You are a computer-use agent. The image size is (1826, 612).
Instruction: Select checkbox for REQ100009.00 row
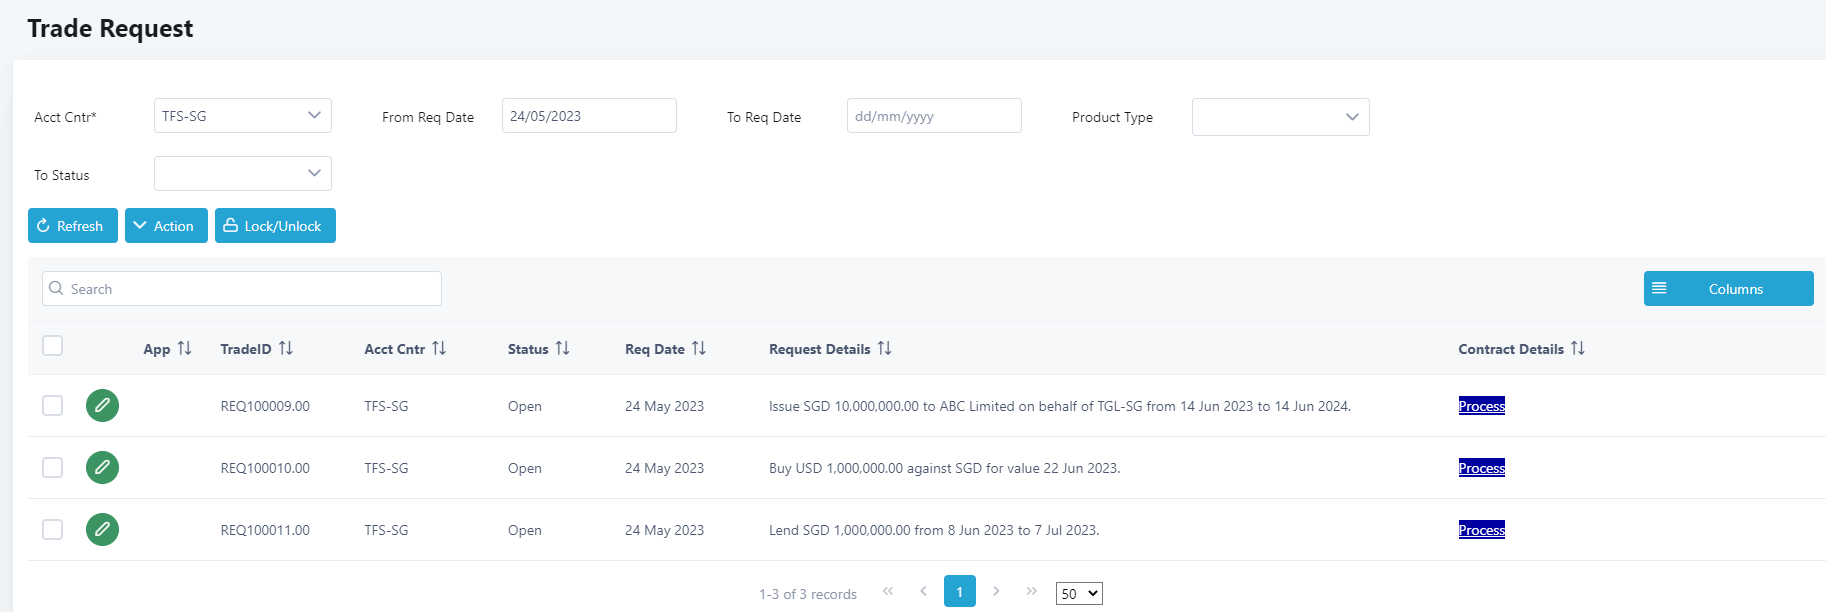[53, 406]
